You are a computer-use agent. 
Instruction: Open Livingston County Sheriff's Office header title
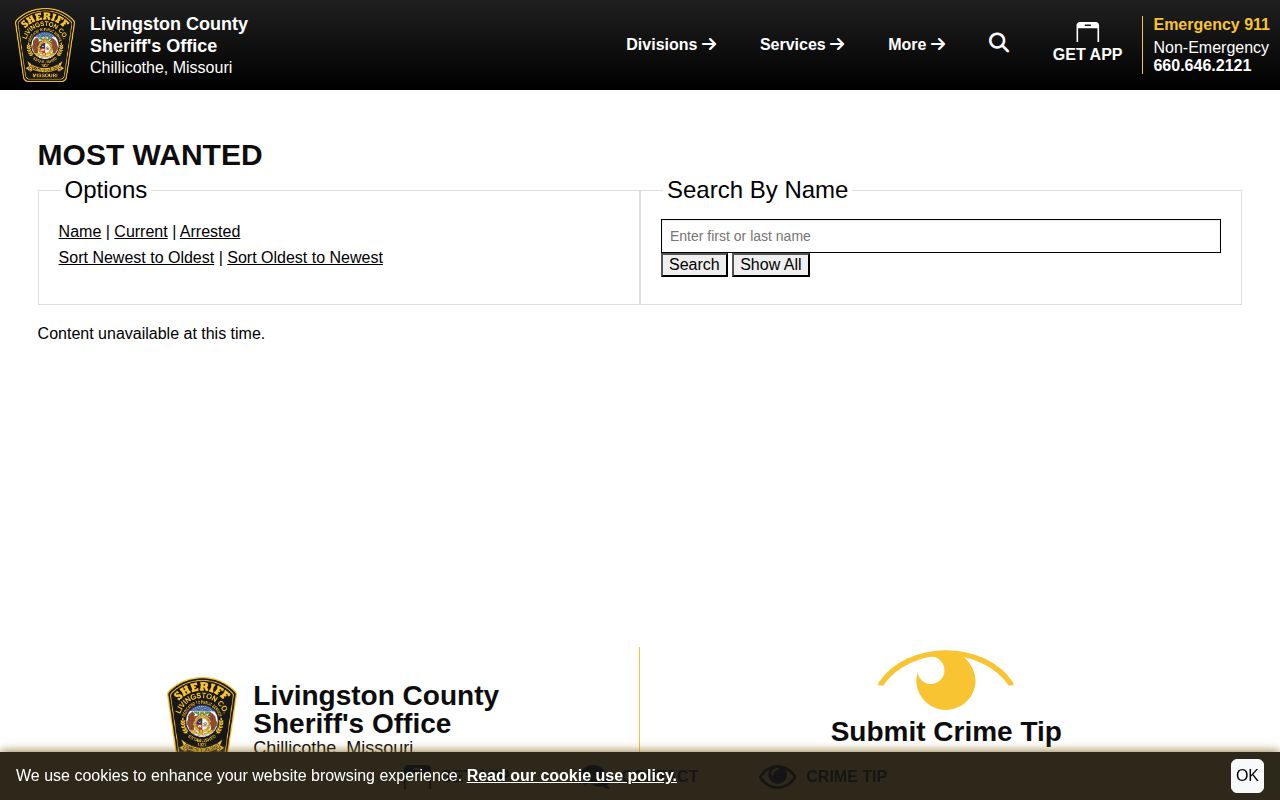(169, 35)
